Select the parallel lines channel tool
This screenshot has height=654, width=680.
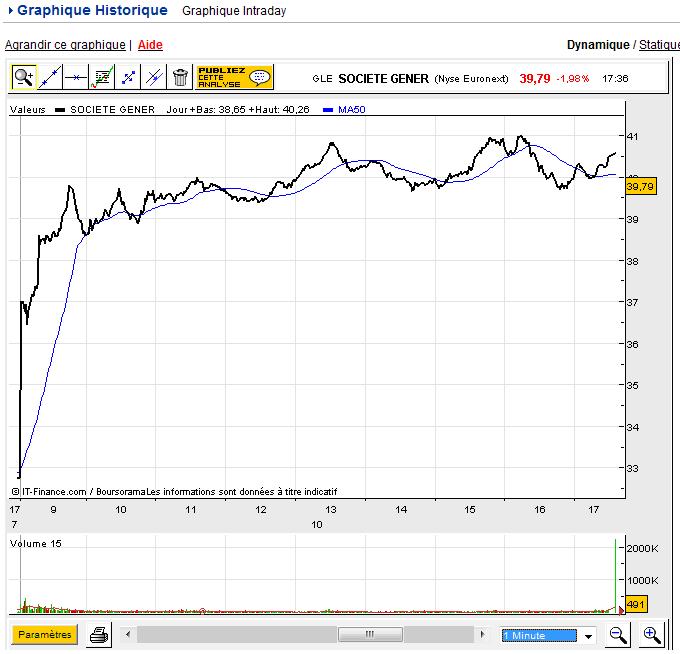(154, 78)
